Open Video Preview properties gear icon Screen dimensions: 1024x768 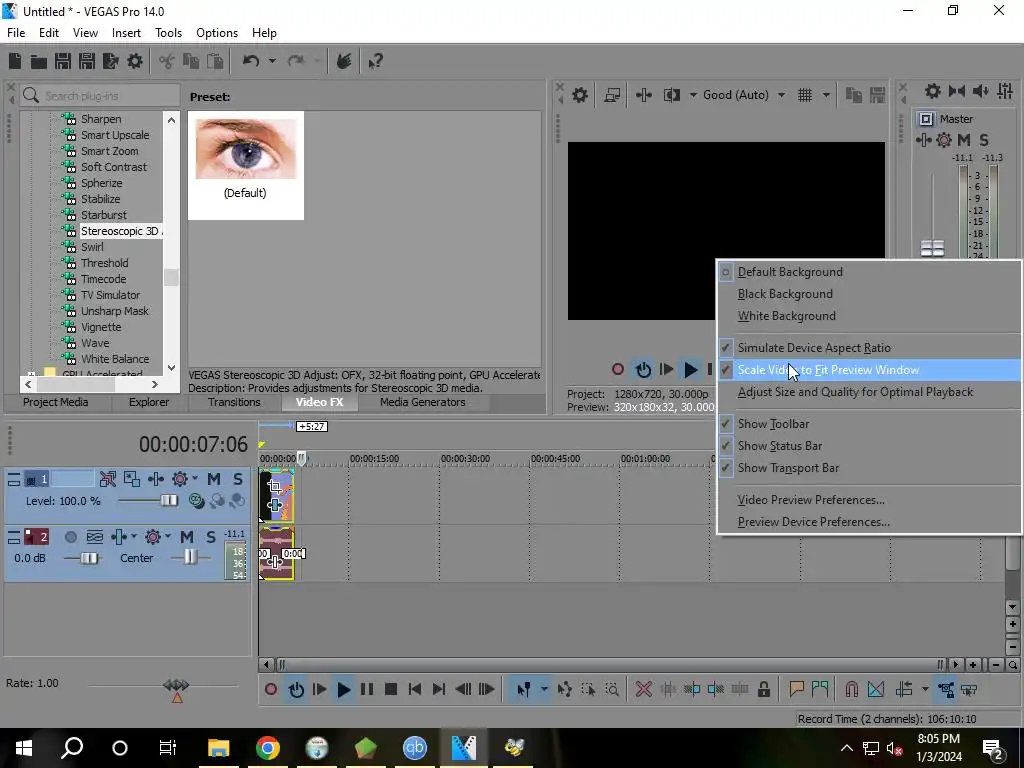580,95
